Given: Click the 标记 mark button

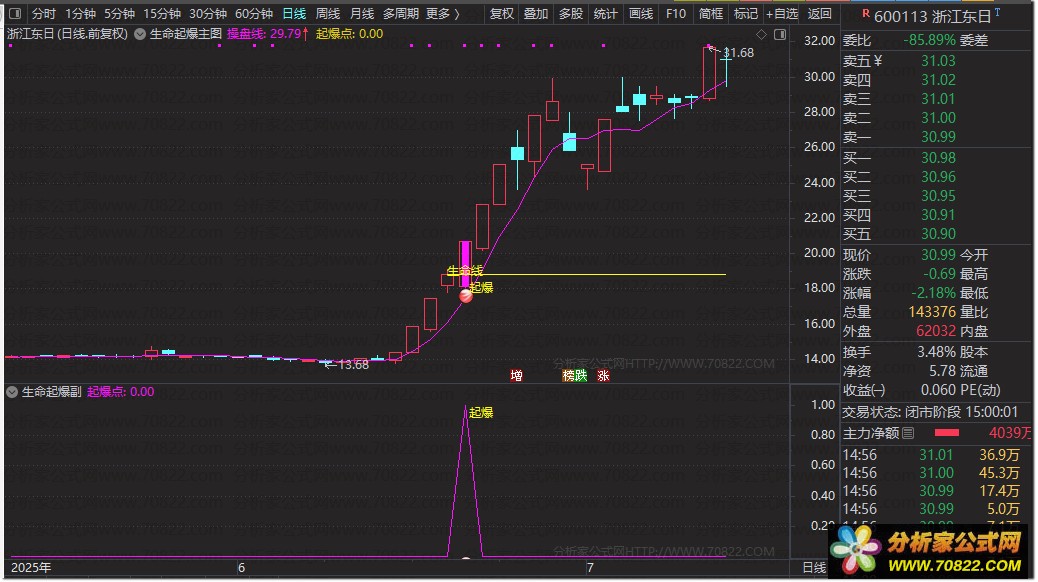Looking at the screenshot, I should tap(746, 13).
